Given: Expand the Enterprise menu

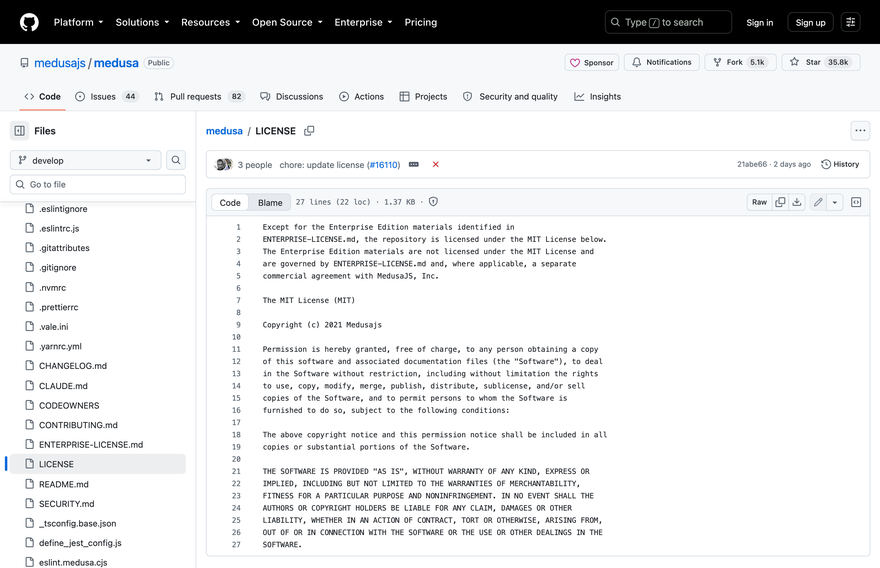Looking at the screenshot, I should (363, 22).
